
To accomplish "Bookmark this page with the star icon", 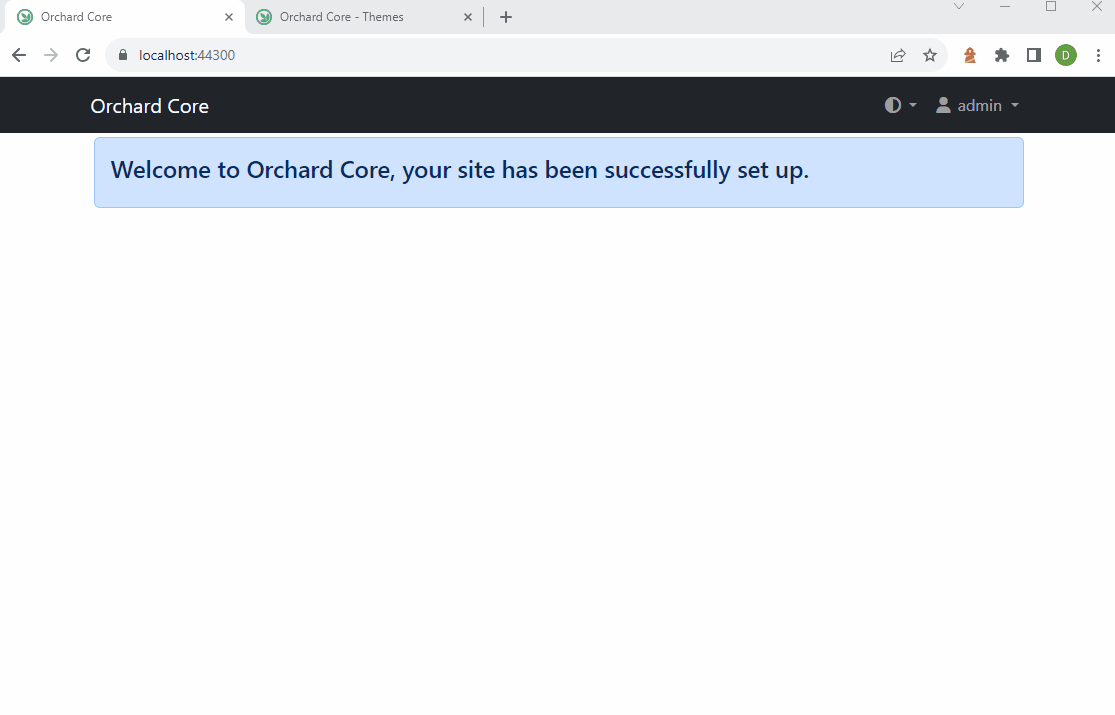I will 930,55.
